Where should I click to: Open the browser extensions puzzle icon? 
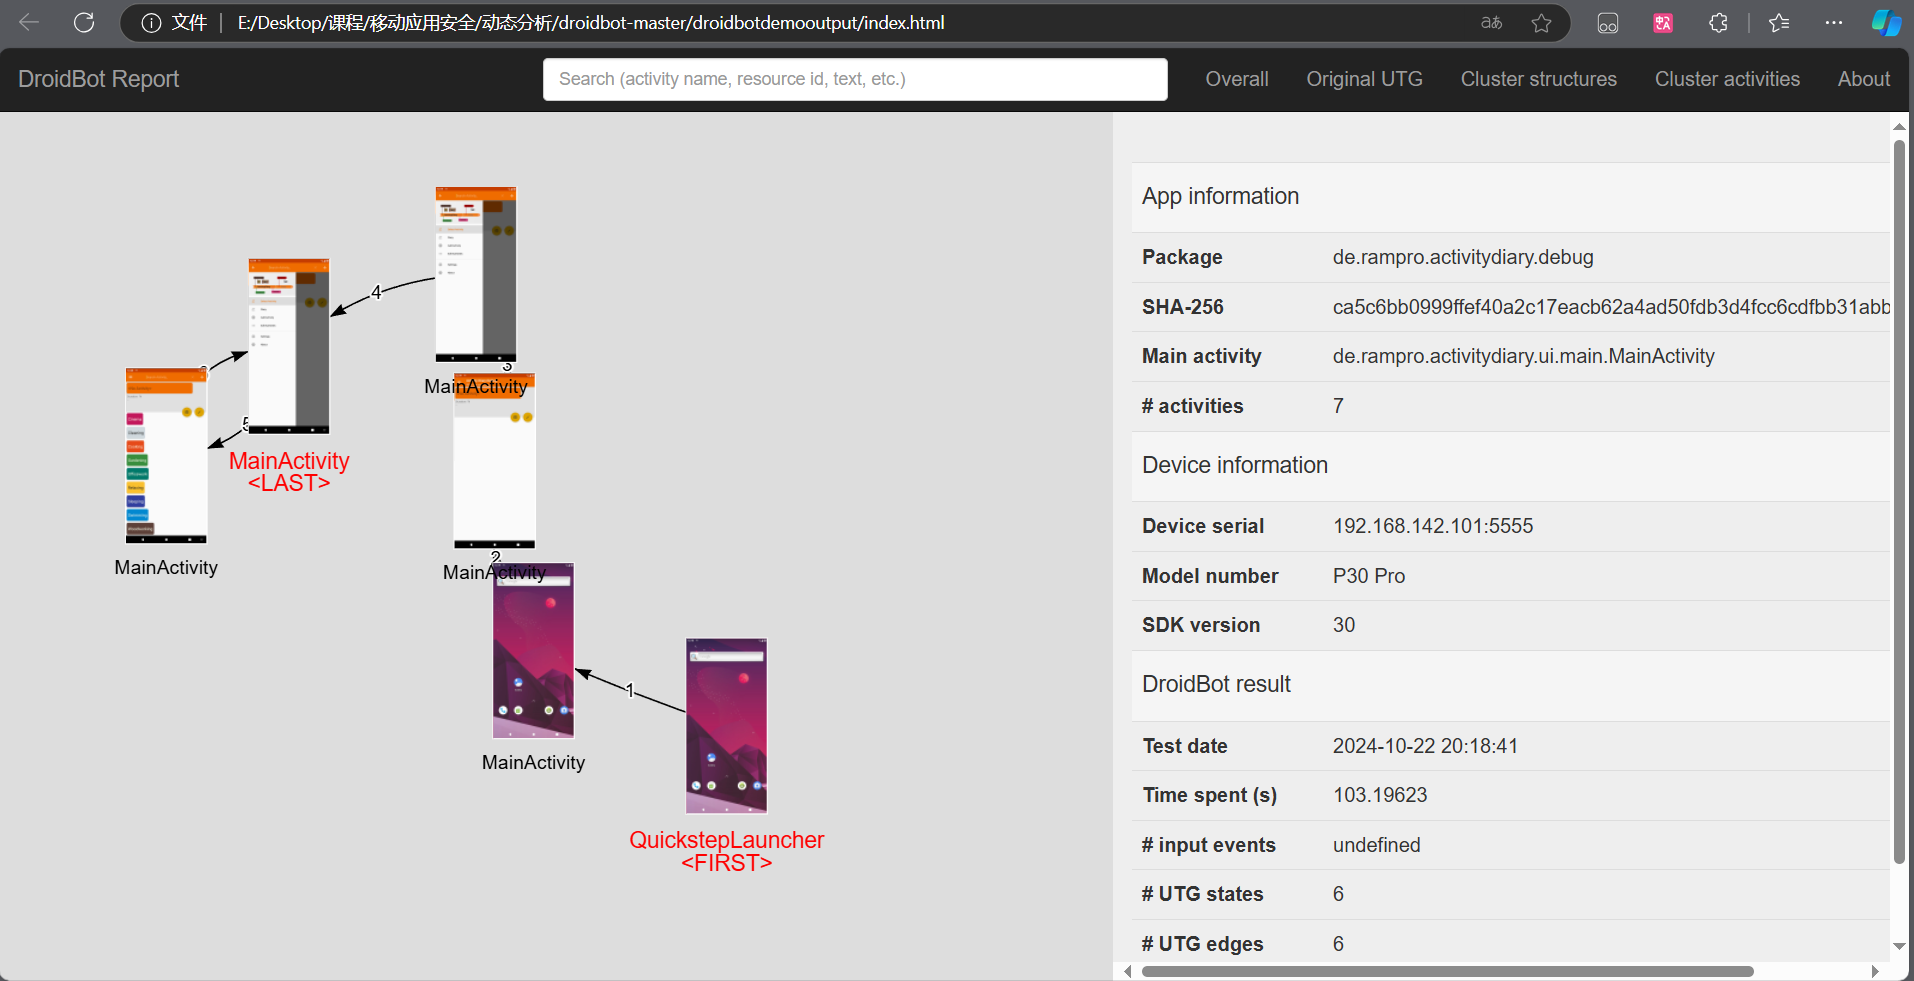tap(1718, 23)
